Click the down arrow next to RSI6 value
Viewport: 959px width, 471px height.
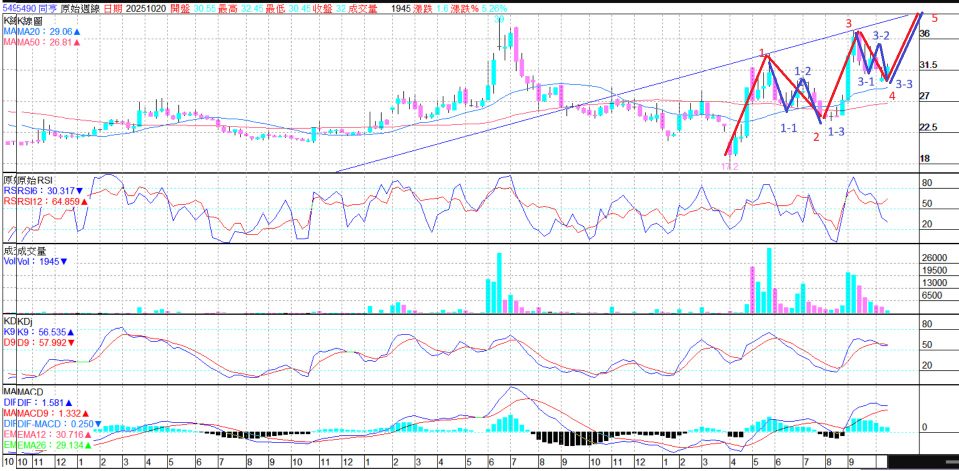79,190
